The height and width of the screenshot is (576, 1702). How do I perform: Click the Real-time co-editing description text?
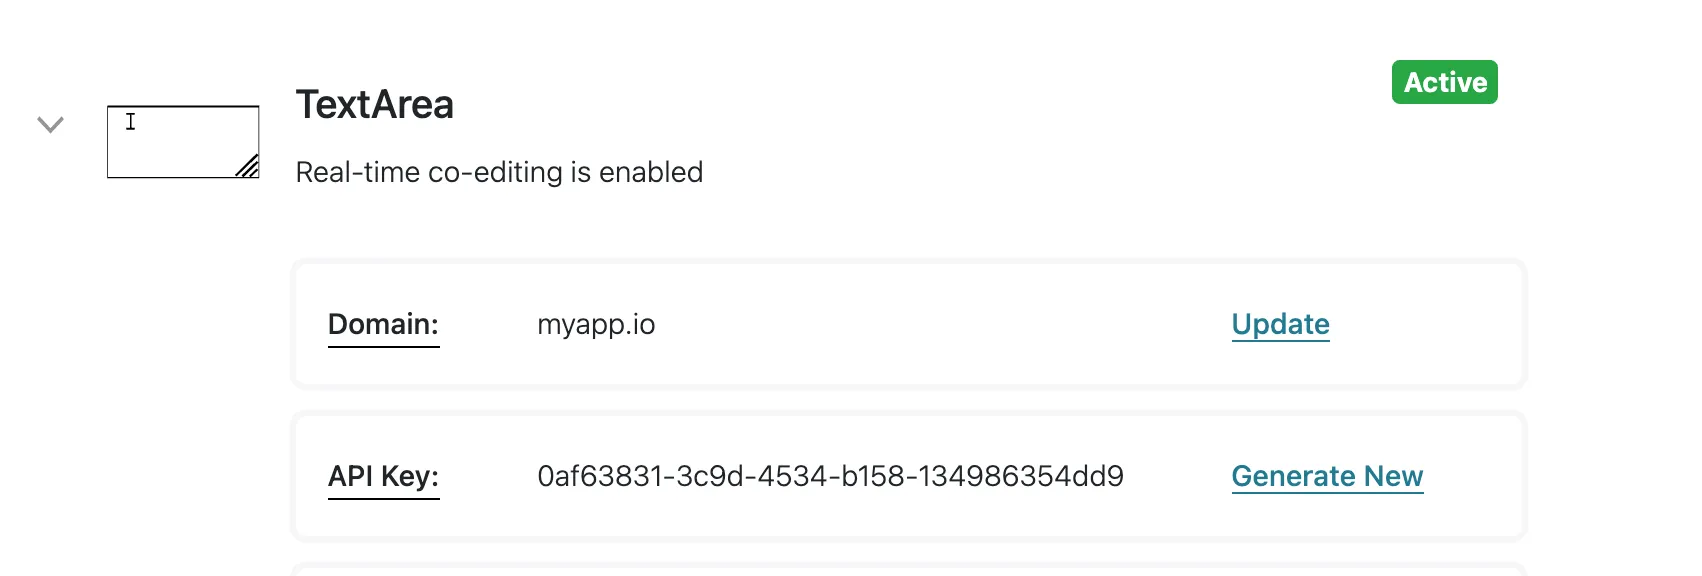[x=499, y=172]
